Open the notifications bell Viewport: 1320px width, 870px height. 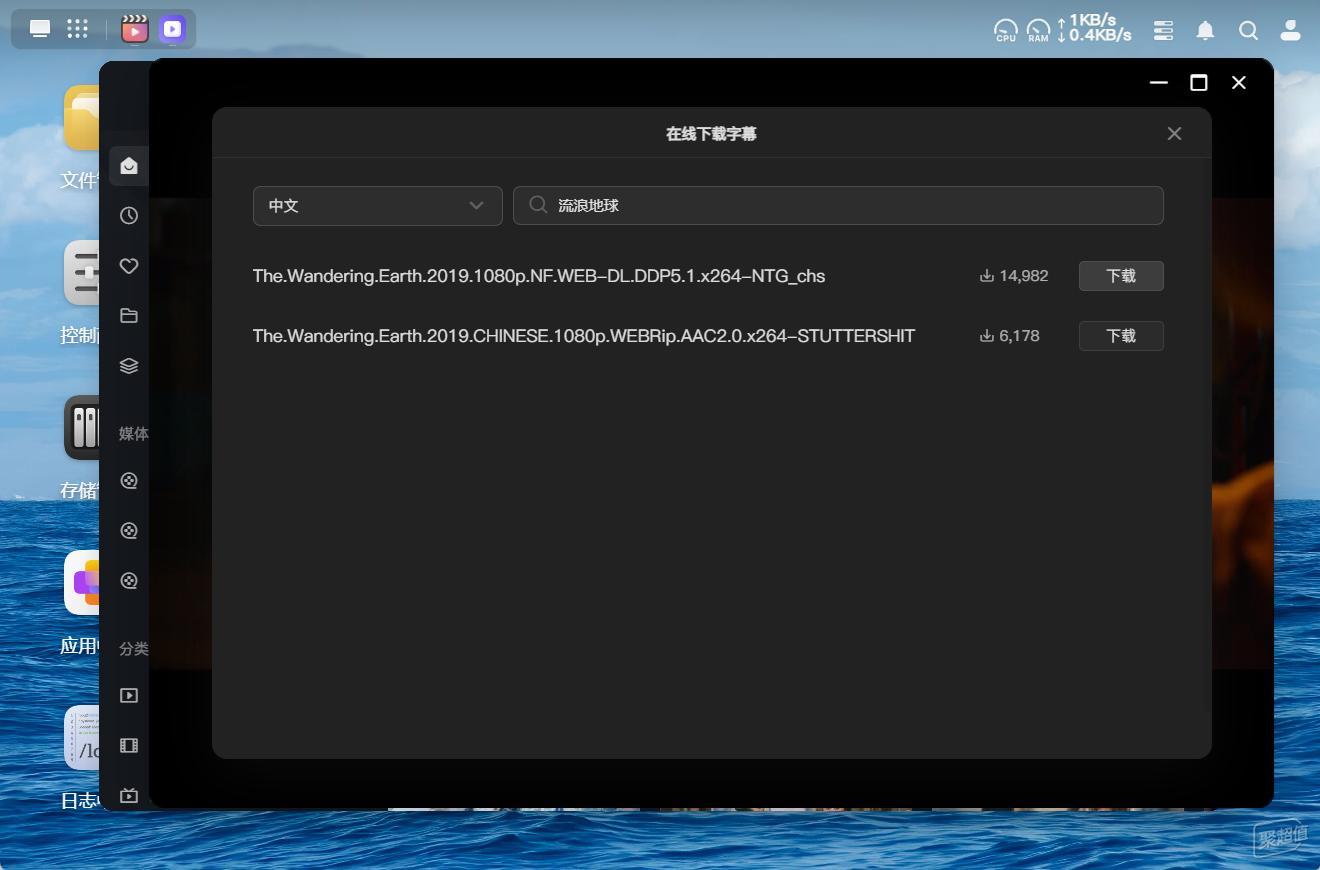pos(1206,31)
